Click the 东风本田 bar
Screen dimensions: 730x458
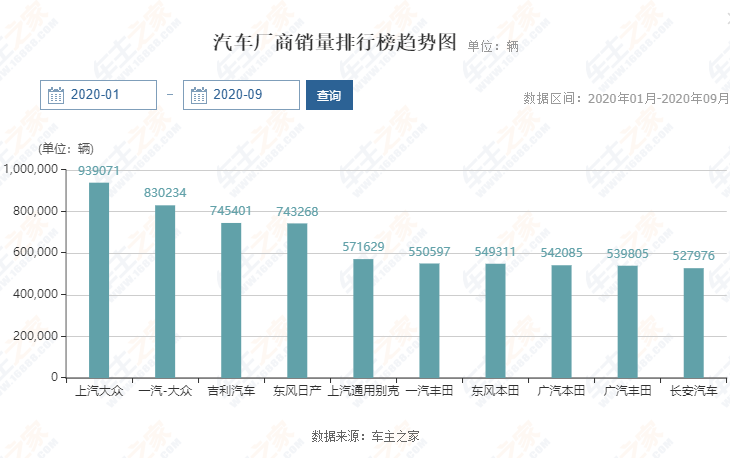[x=495, y=320]
